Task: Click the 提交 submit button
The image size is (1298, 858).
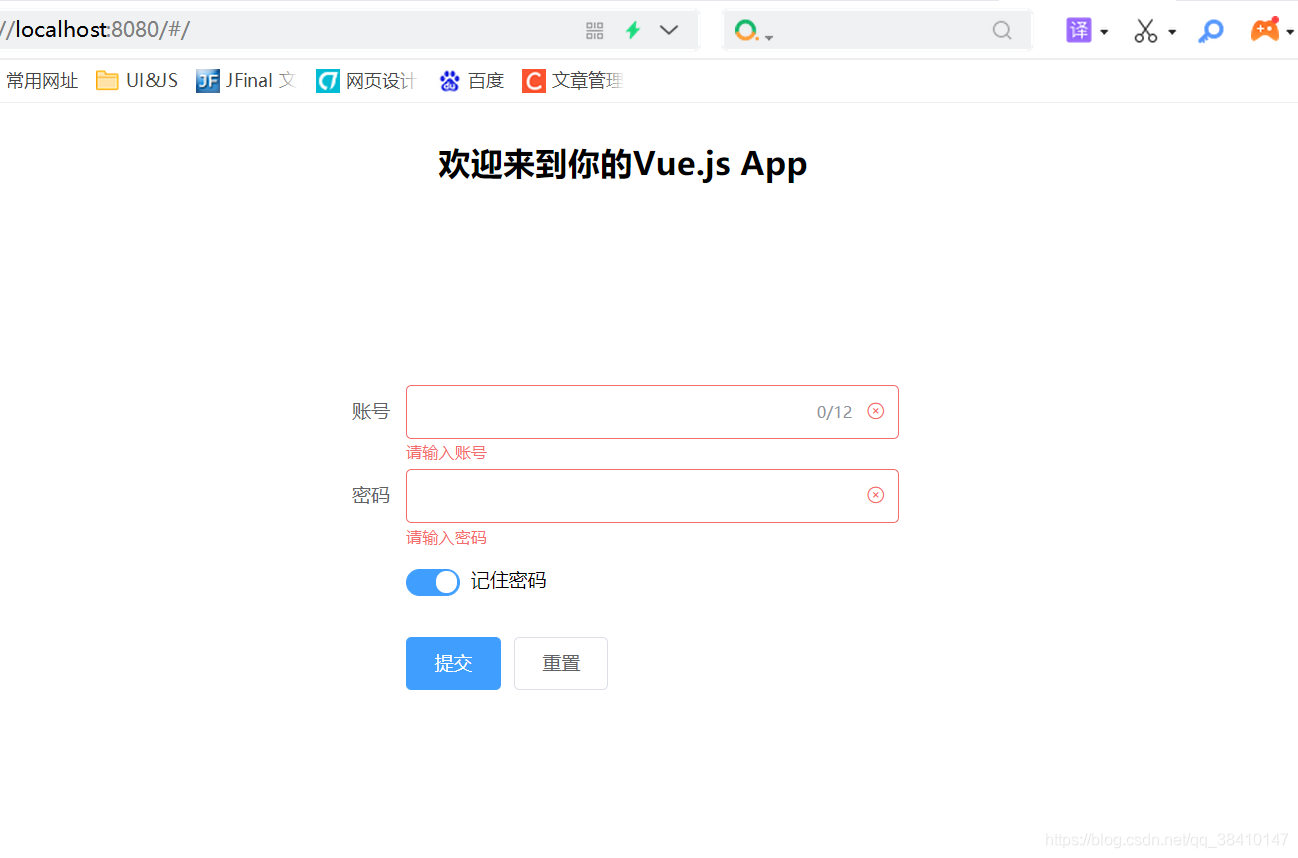Action: (453, 663)
